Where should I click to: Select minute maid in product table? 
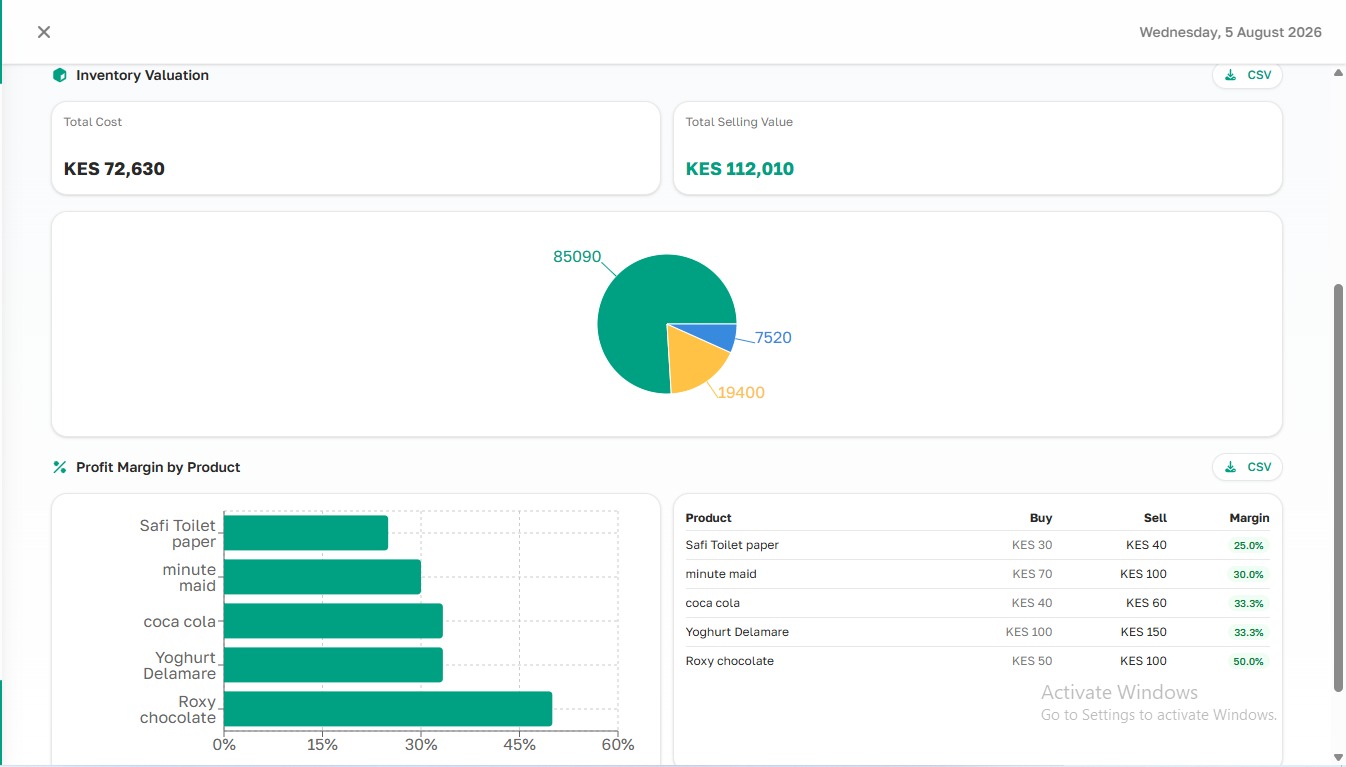click(721, 574)
